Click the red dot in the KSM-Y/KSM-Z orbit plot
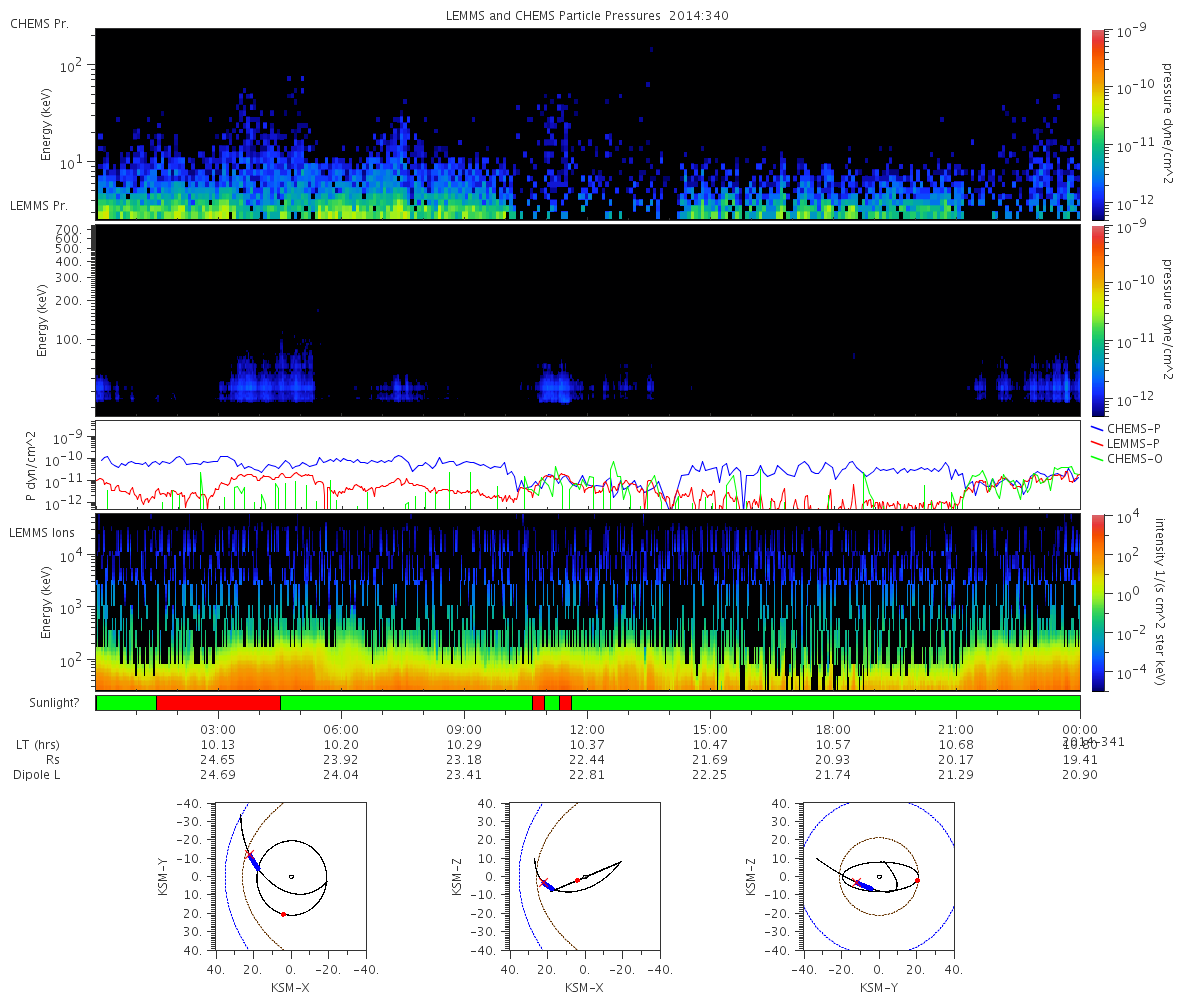Image resolution: width=1200 pixels, height=1000 pixels. 917,880
